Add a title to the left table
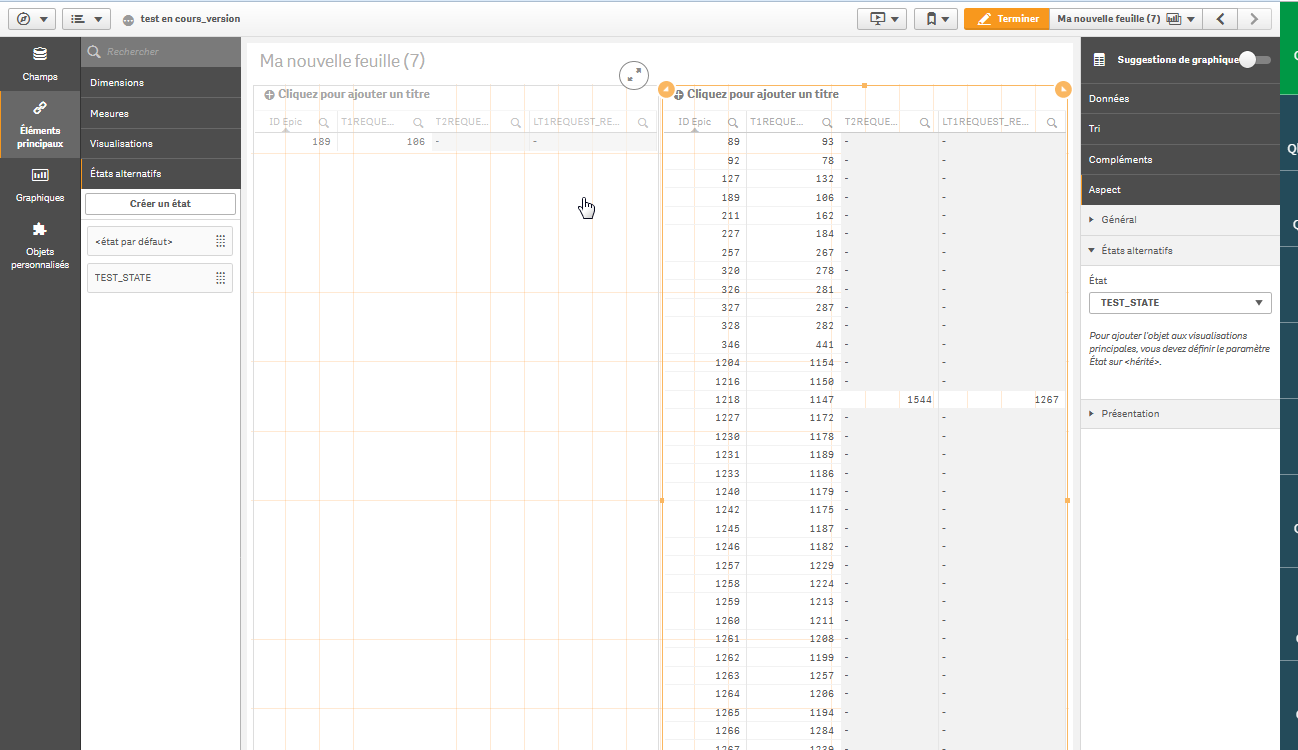The image size is (1298, 750). click(x=347, y=94)
